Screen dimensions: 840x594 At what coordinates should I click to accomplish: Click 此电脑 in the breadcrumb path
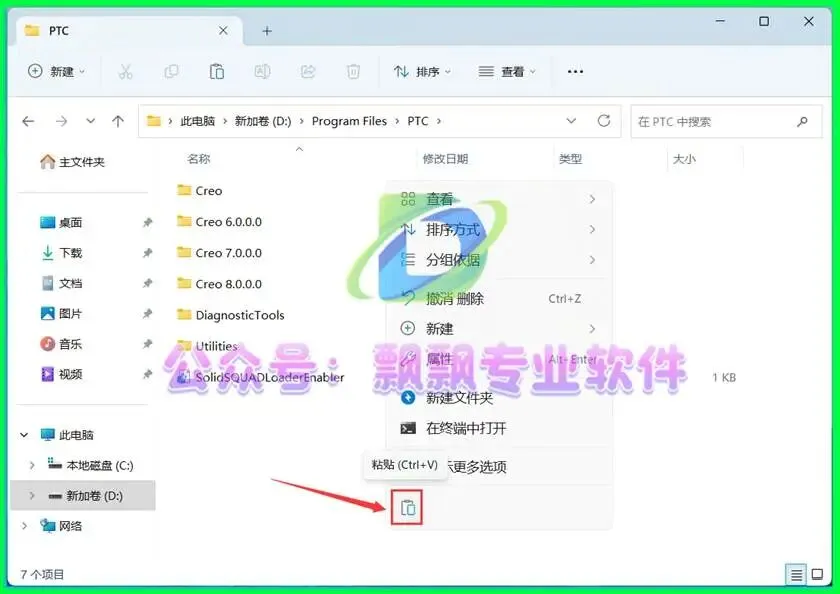point(197,122)
